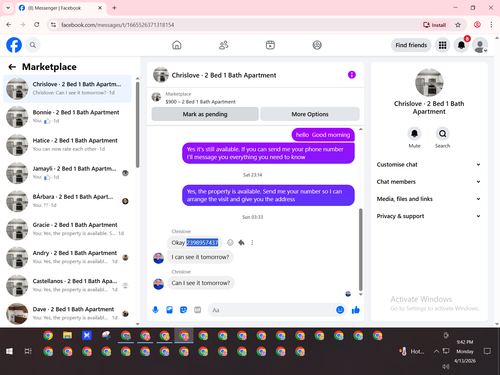Open Task View on the taskbar

click(x=28, y=351)
